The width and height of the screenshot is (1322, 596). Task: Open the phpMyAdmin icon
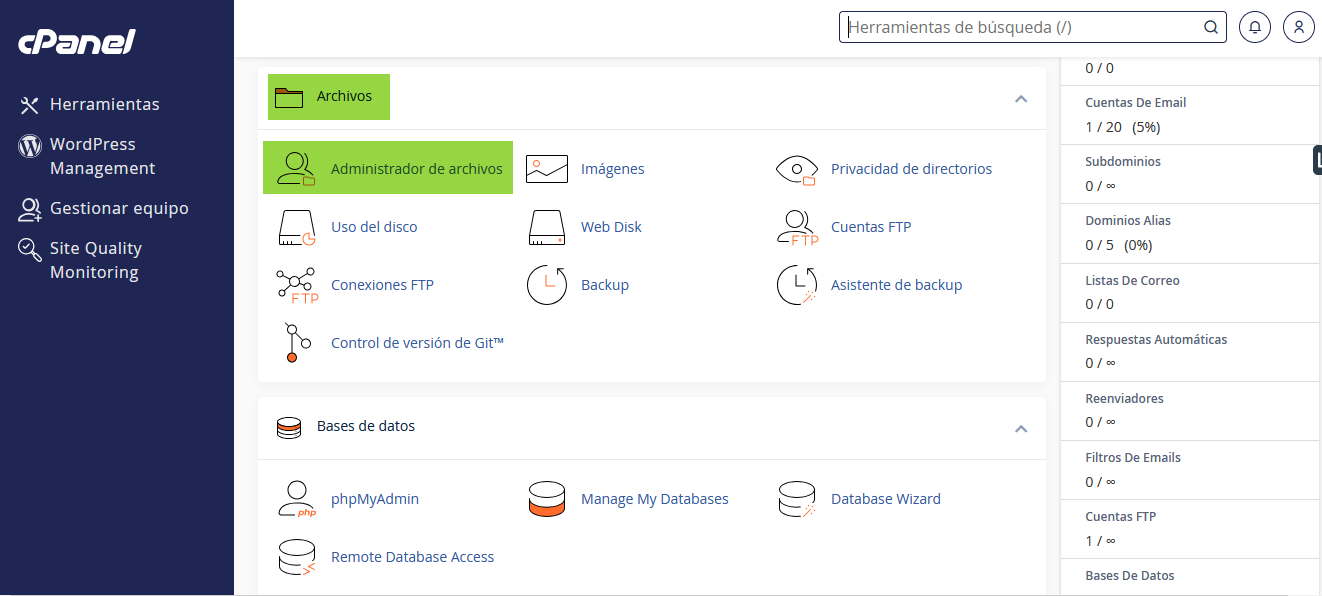[296, 499]
